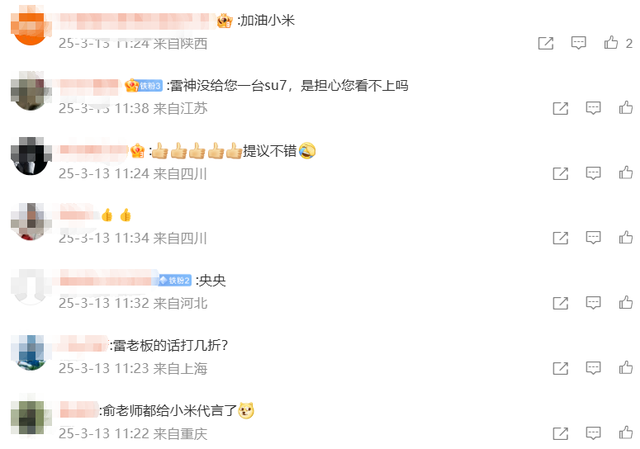
Task: Open avatar of the 重庆 commenter
Action: [x=30, y=416]
